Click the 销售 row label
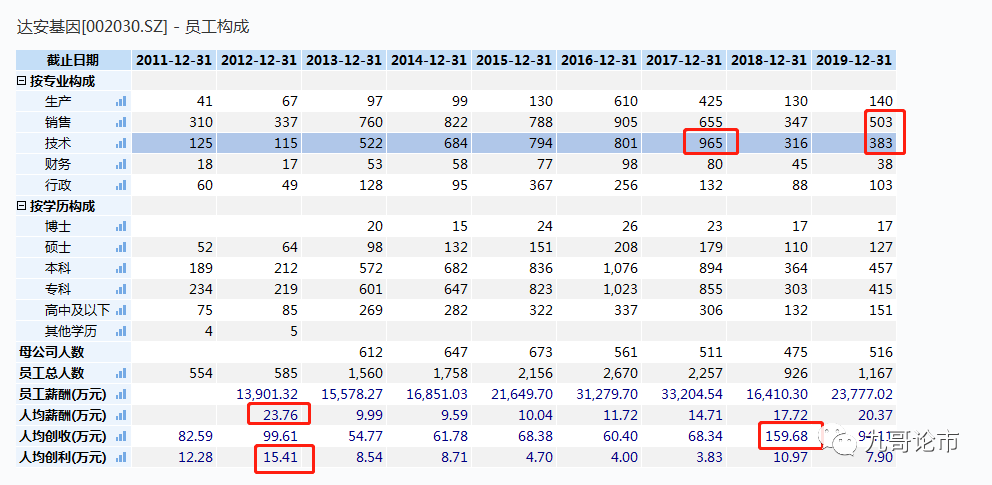Viewport: 992px width, 485px height. (x=58, y=122)
